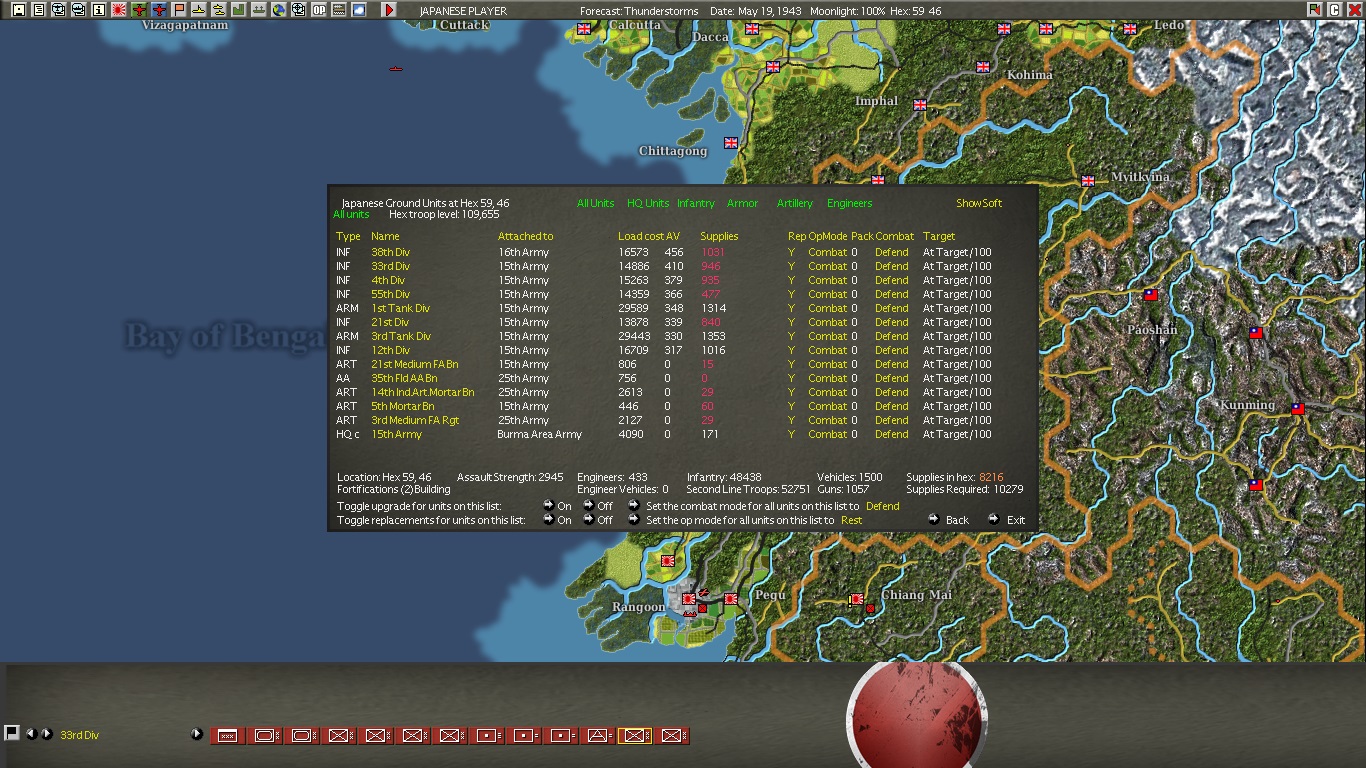Filter the list to Artillery
The height and width of the screenshot is (768, 1366).
(795, 204)
